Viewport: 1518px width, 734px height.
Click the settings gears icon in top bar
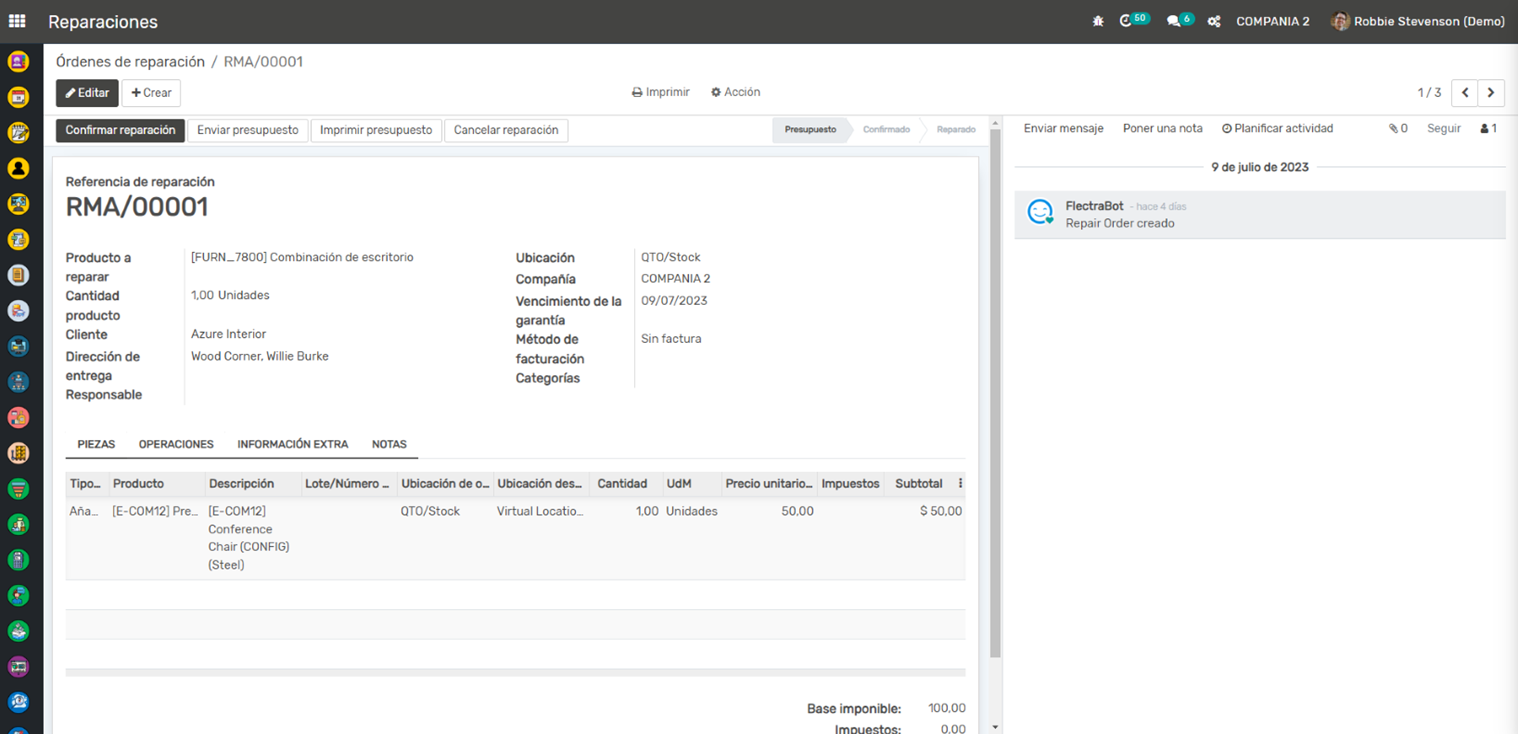point(1214,21)
